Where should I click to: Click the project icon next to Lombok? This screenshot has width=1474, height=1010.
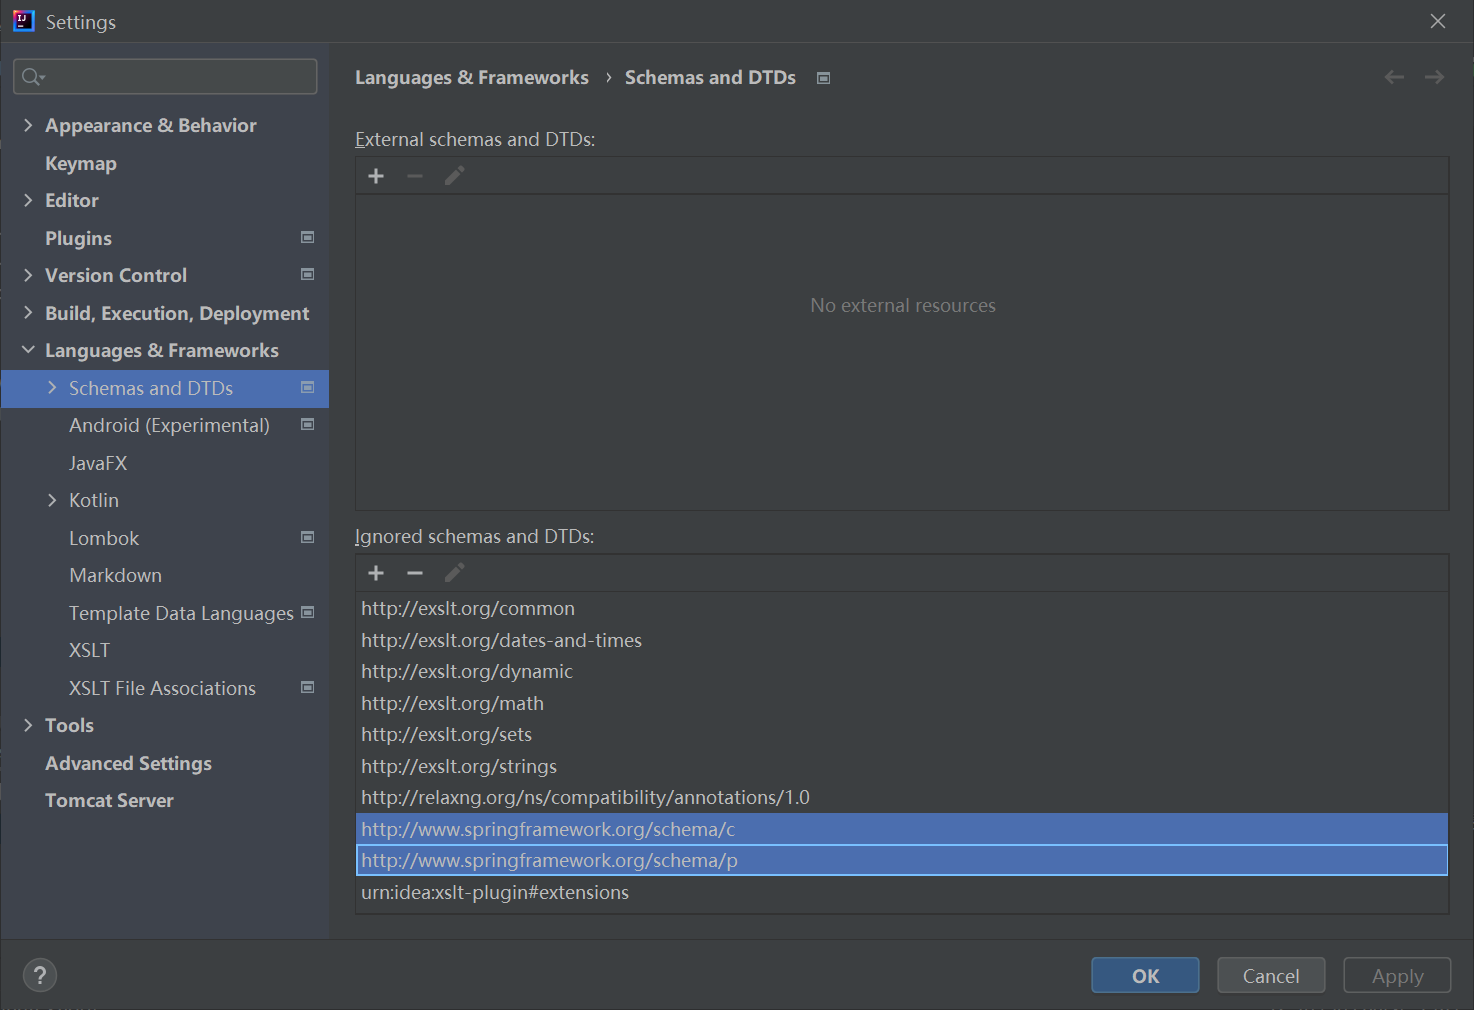point(308,537)
